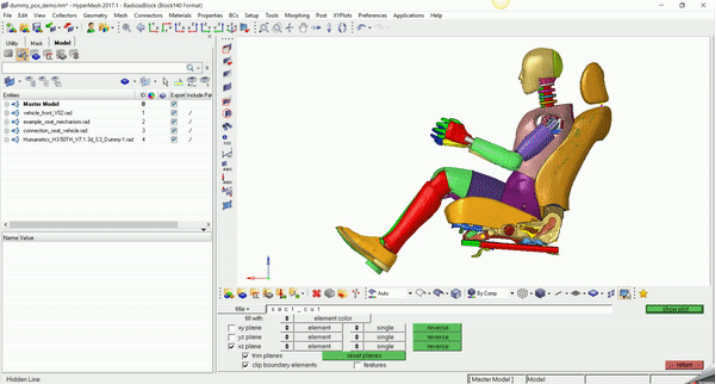Screen dimensions: 716x384
Task: Open the Auto selection mode dropdown
Action: (x=410, y=294)
